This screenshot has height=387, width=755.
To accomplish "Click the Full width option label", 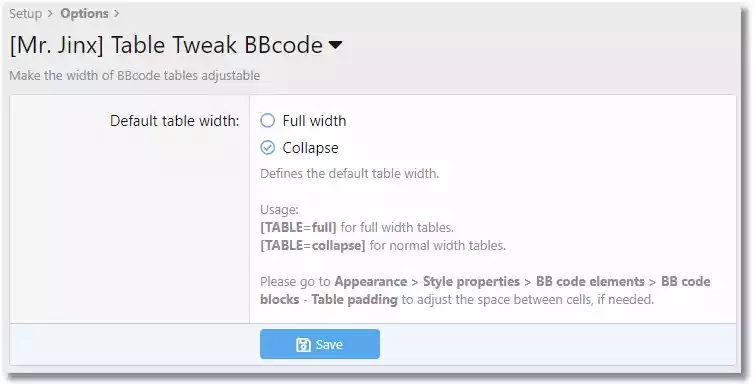I will [314, 120].
